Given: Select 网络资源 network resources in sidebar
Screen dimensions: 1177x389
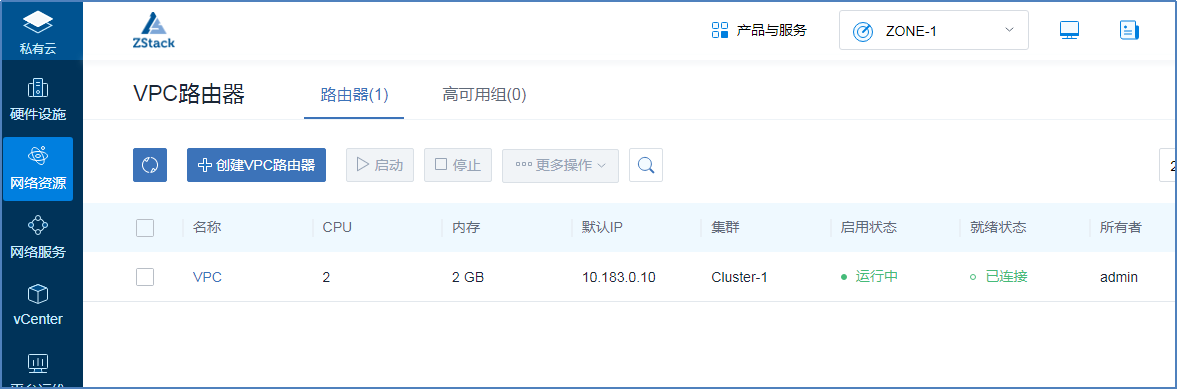Looking at the screenshot, I should (38, 169).
